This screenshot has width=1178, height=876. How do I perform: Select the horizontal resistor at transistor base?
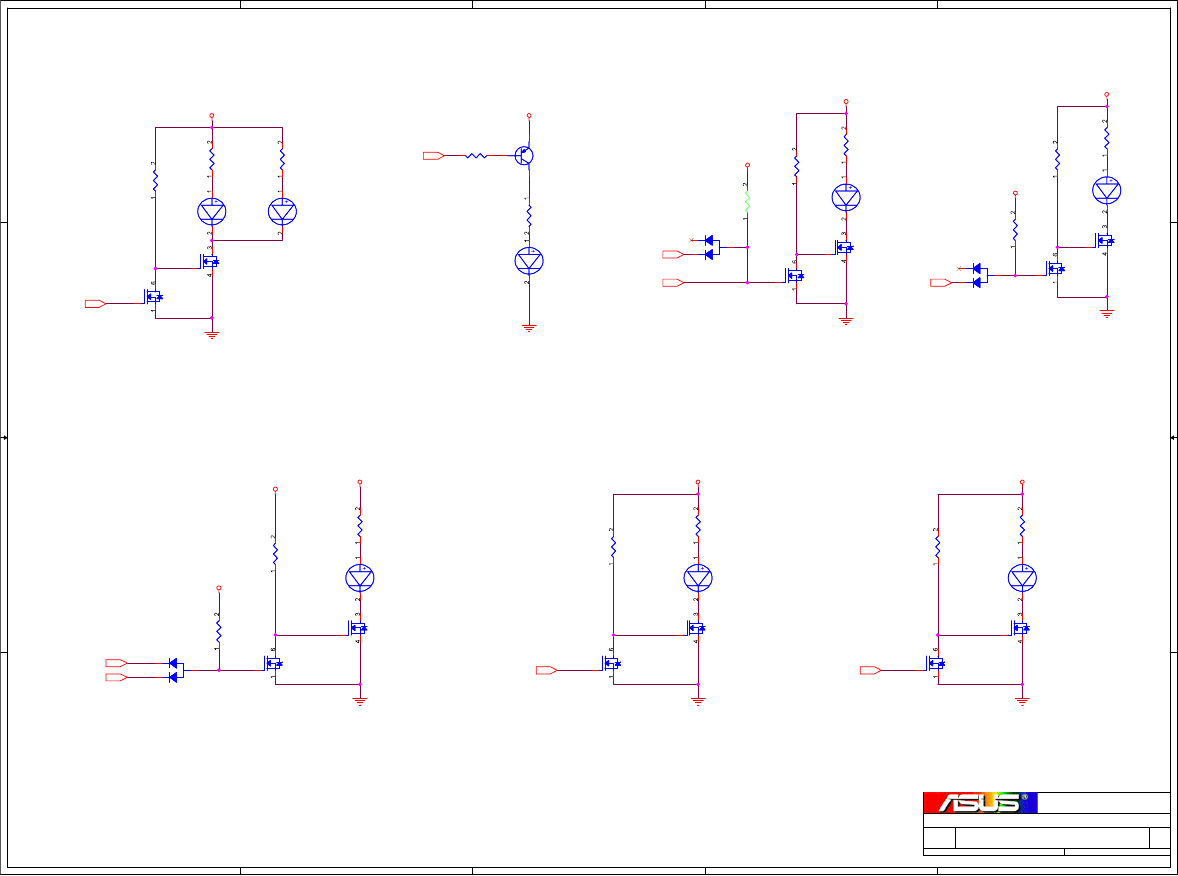coord(476,156)
